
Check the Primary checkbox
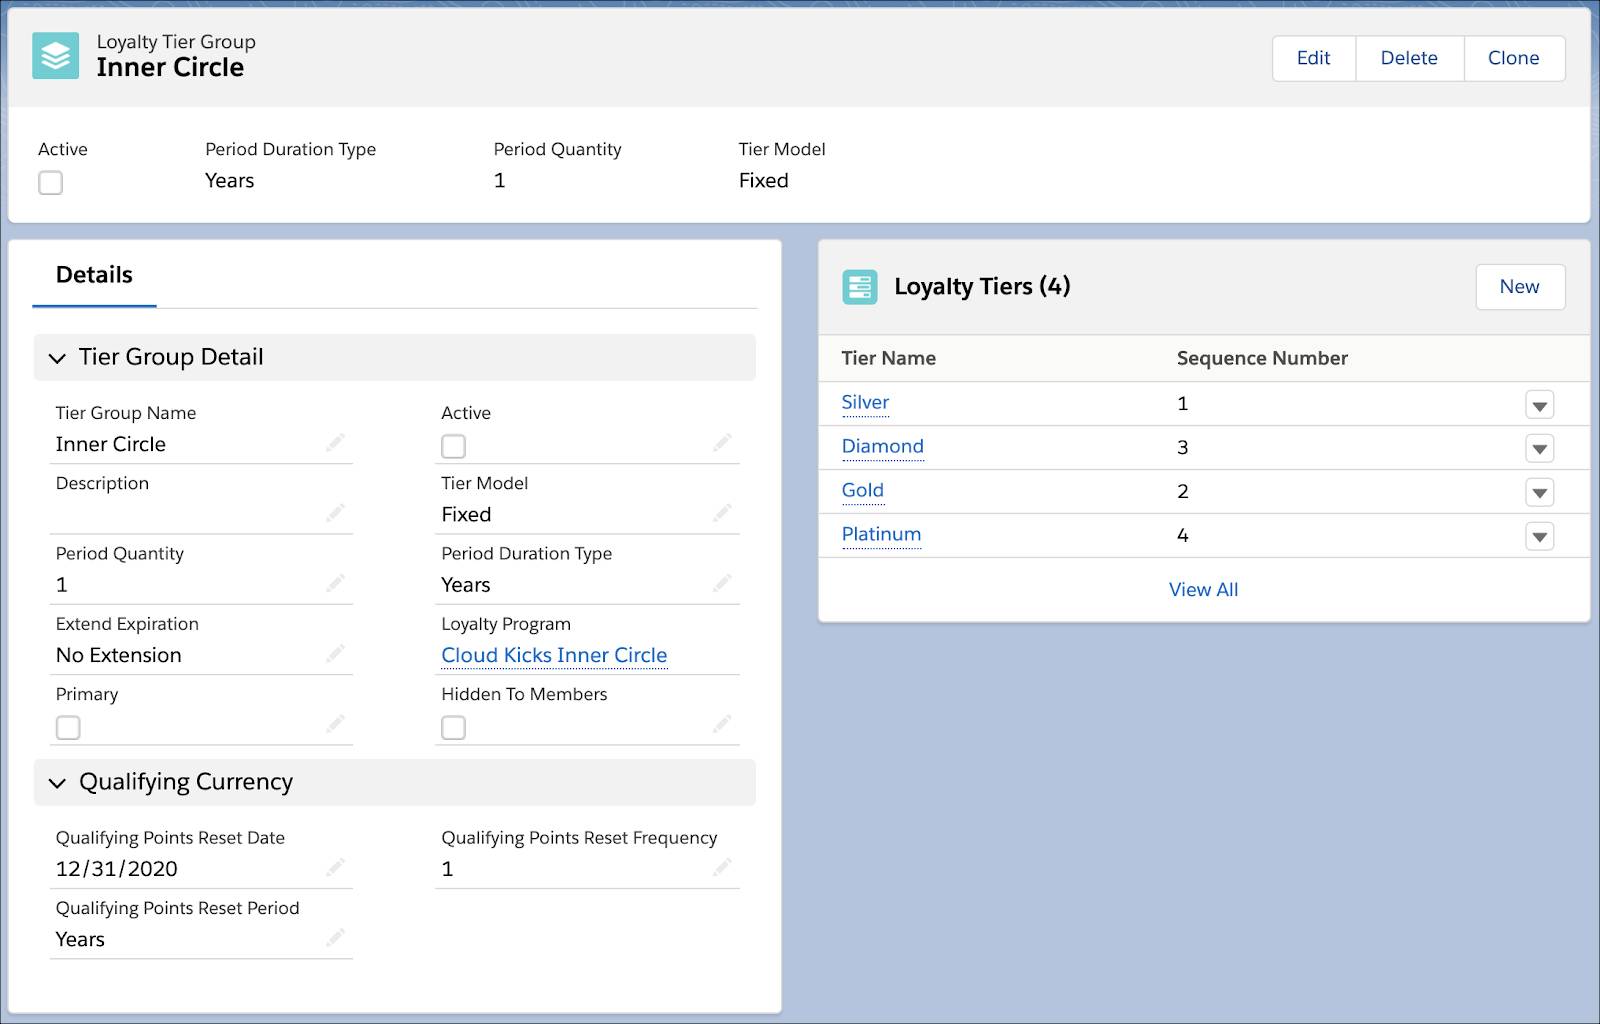[67, 728]
